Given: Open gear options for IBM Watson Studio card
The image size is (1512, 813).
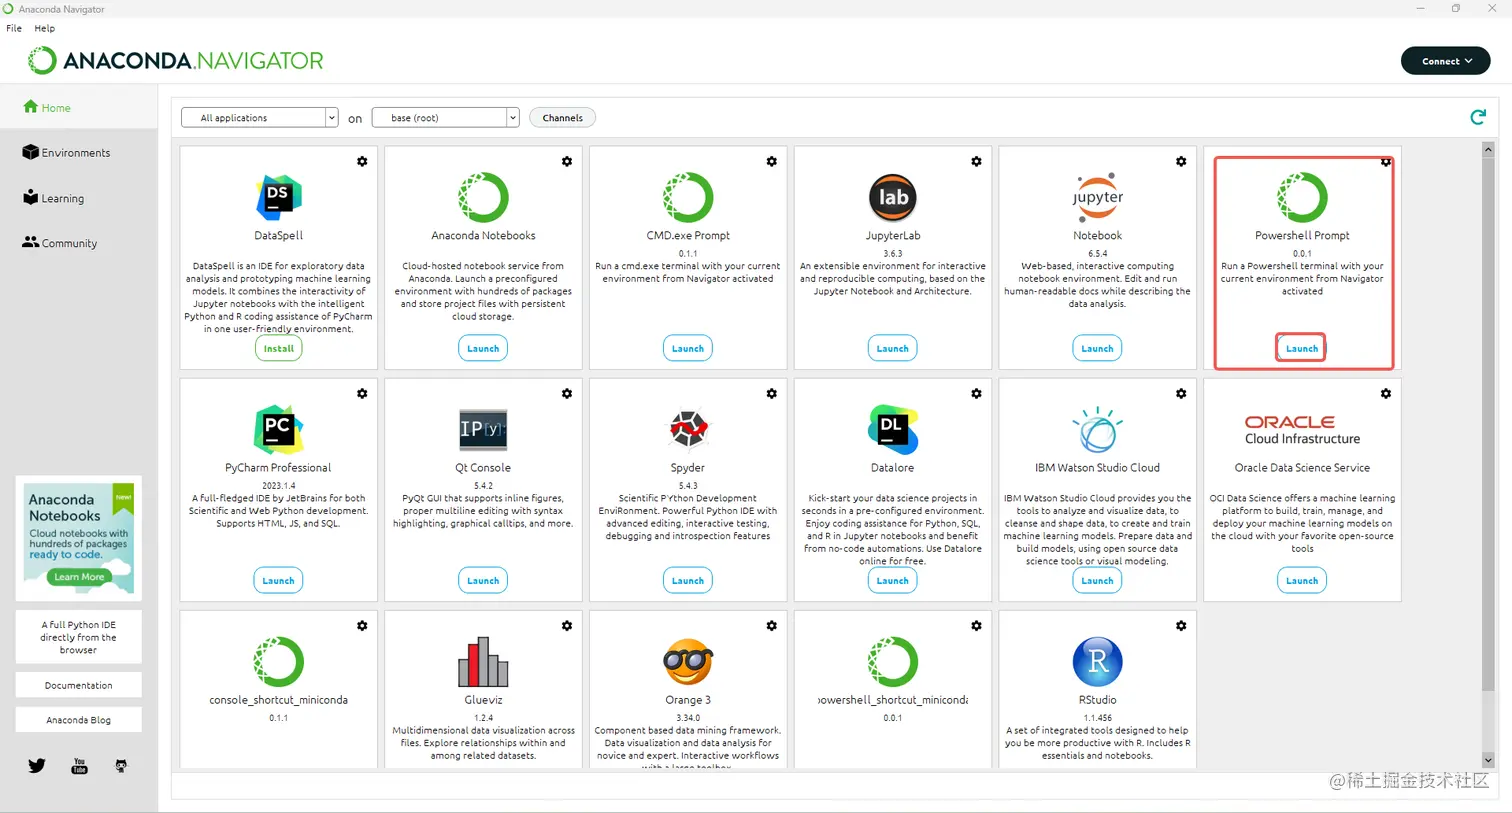Looking at the screenshot, I should (x=1181, y=393).
